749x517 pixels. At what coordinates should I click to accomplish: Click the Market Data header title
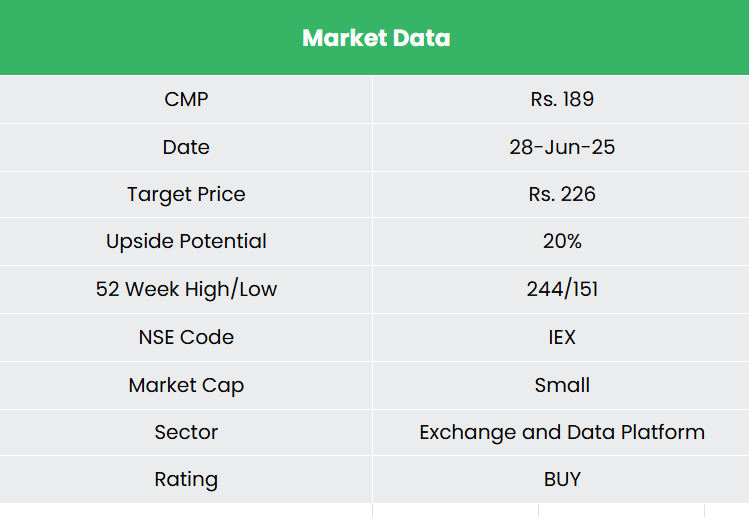coord(376,38)
